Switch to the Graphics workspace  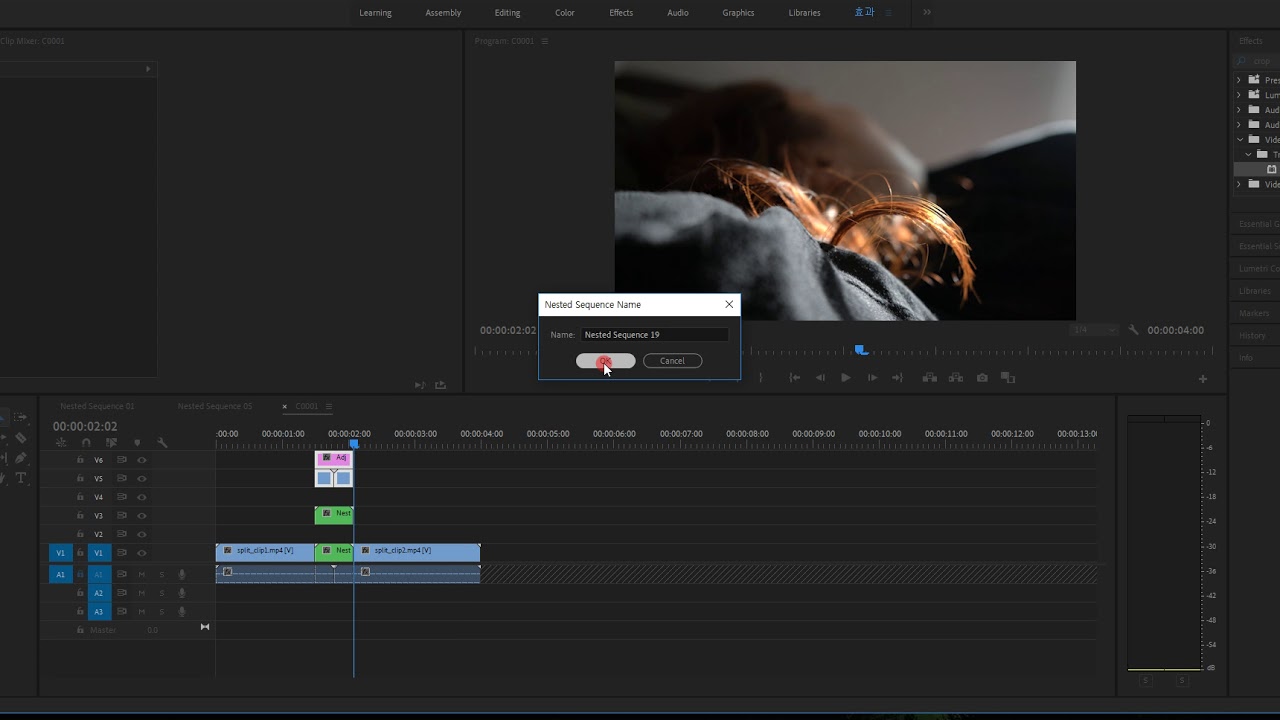click(x=738, y=13)
